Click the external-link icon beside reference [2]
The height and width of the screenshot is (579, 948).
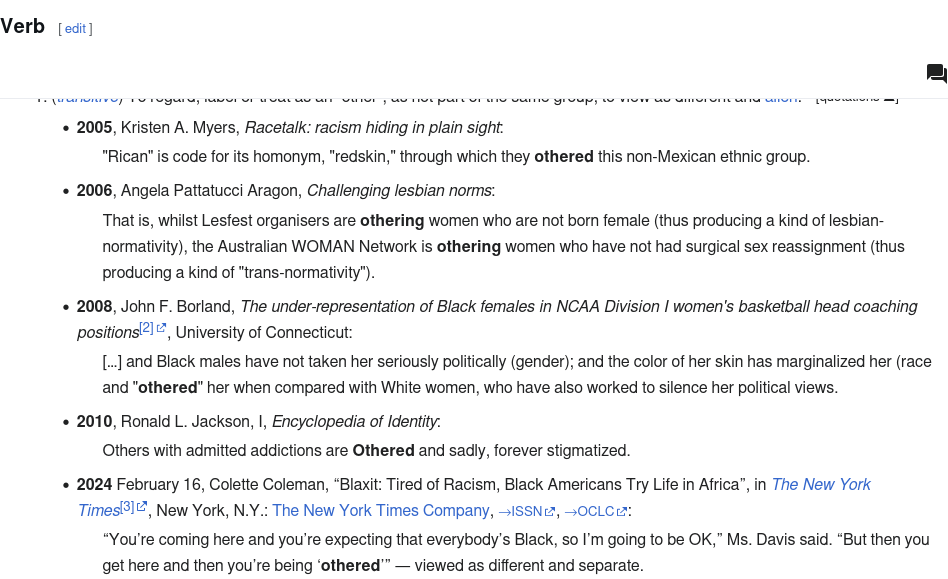point(161,328)
